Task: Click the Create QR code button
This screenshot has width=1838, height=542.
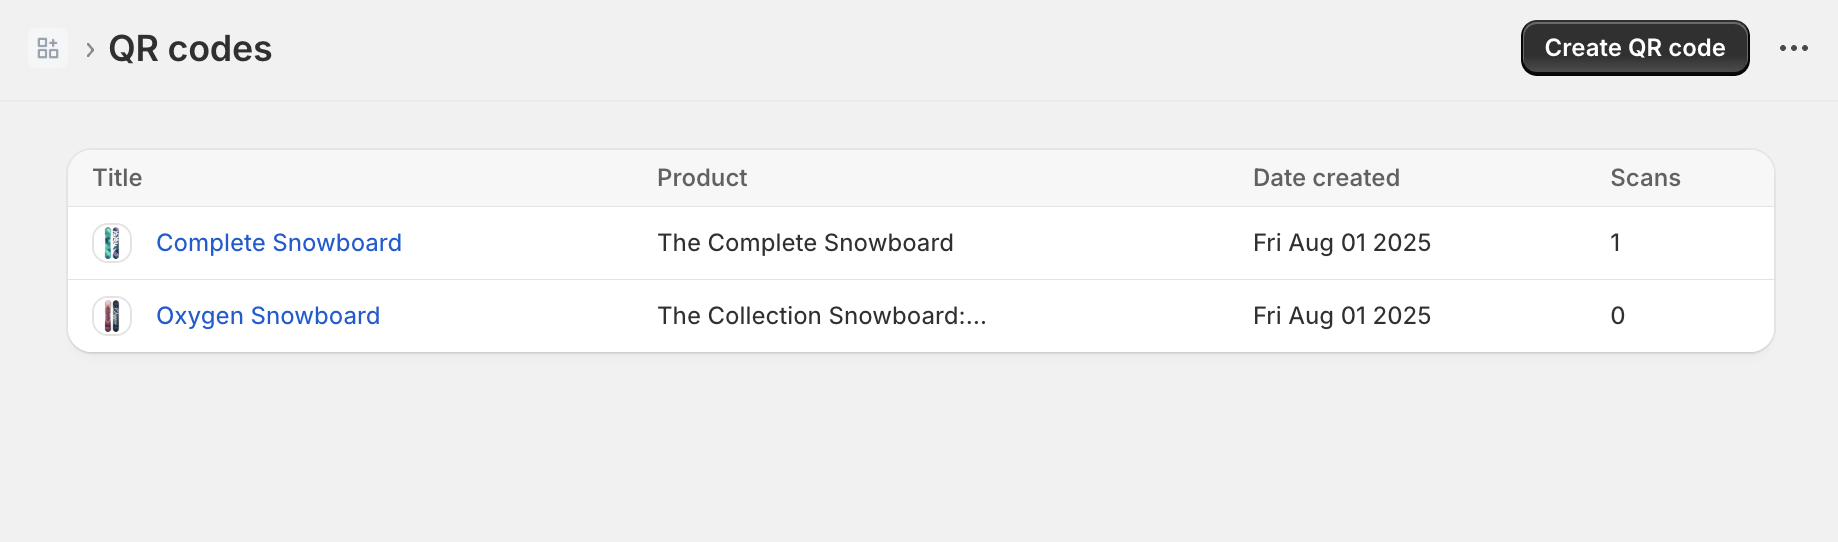Action: point(1634,48)
